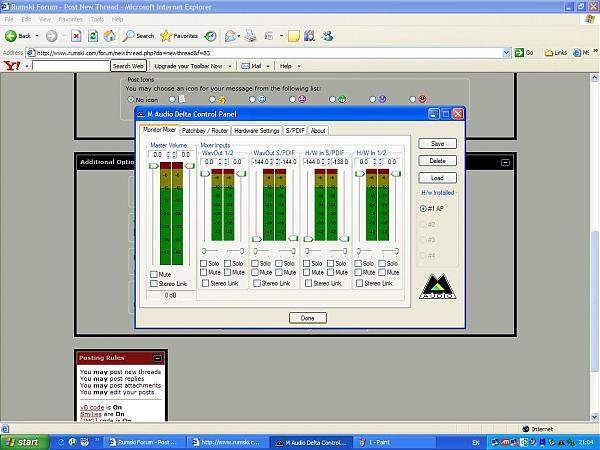
Task: Open the Hardware Settings tab
Action: [257, 130]
